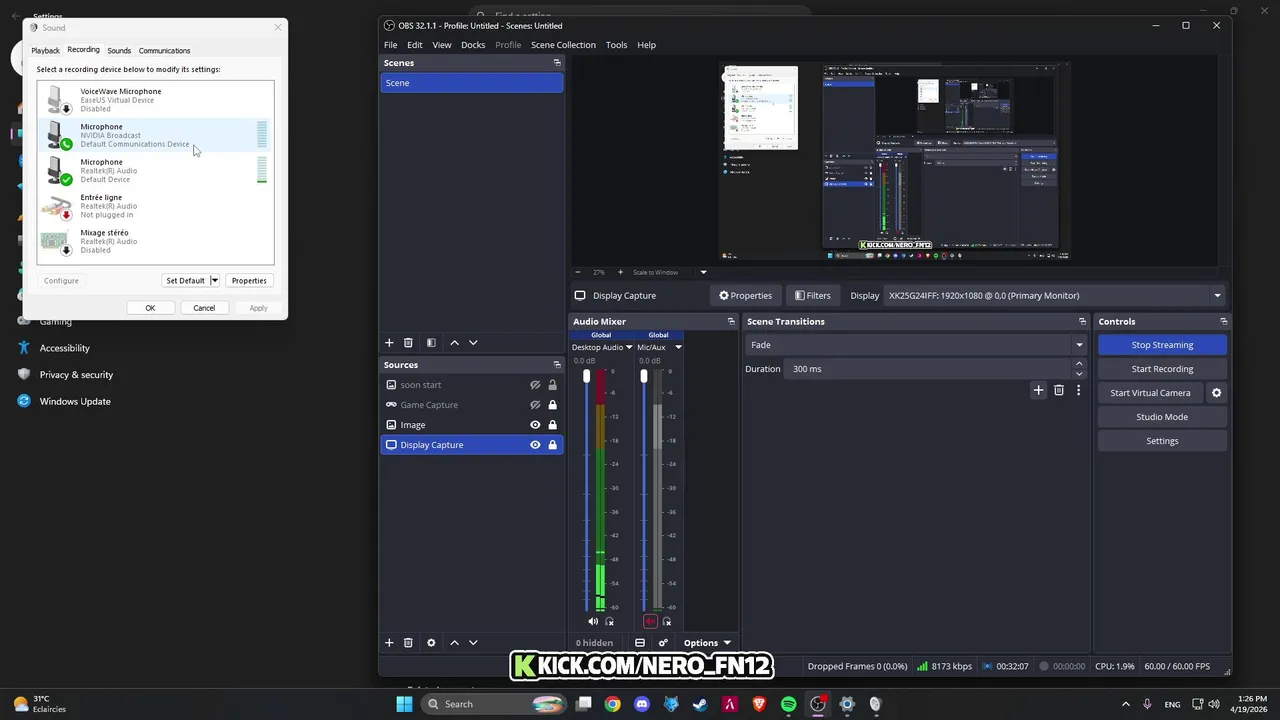Switch audio mixer layout icon
The height and width of the screenshot is (720, 1280).
[x=640, y=643]
